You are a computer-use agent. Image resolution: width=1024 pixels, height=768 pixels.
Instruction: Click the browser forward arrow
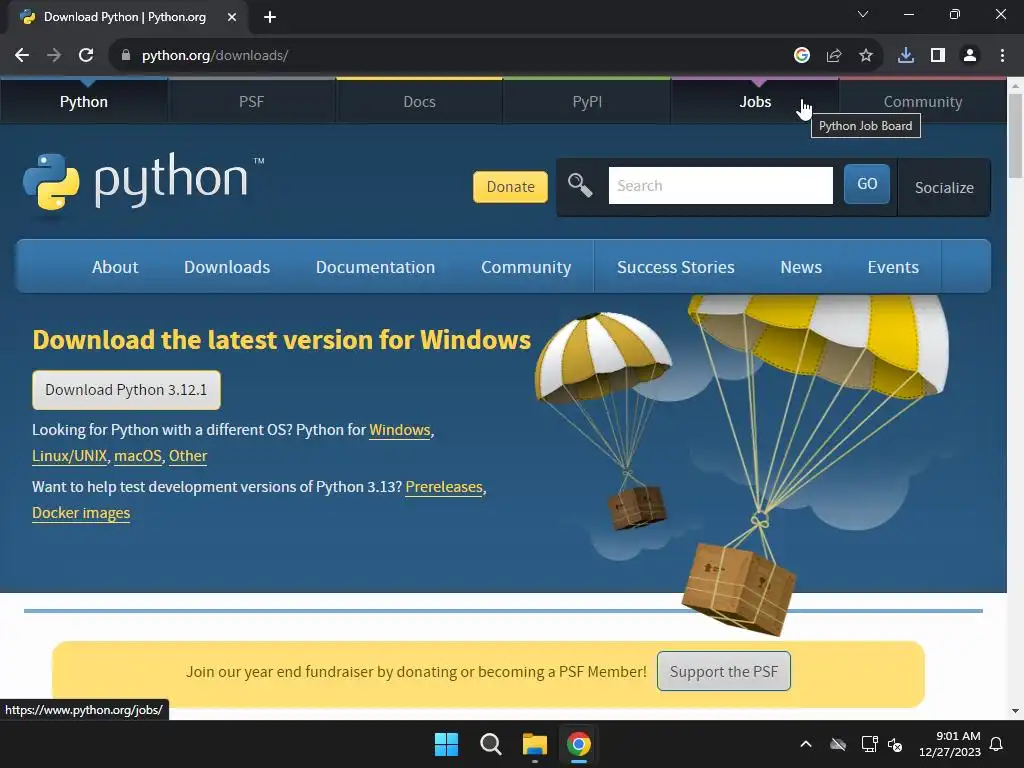point(54,56)
